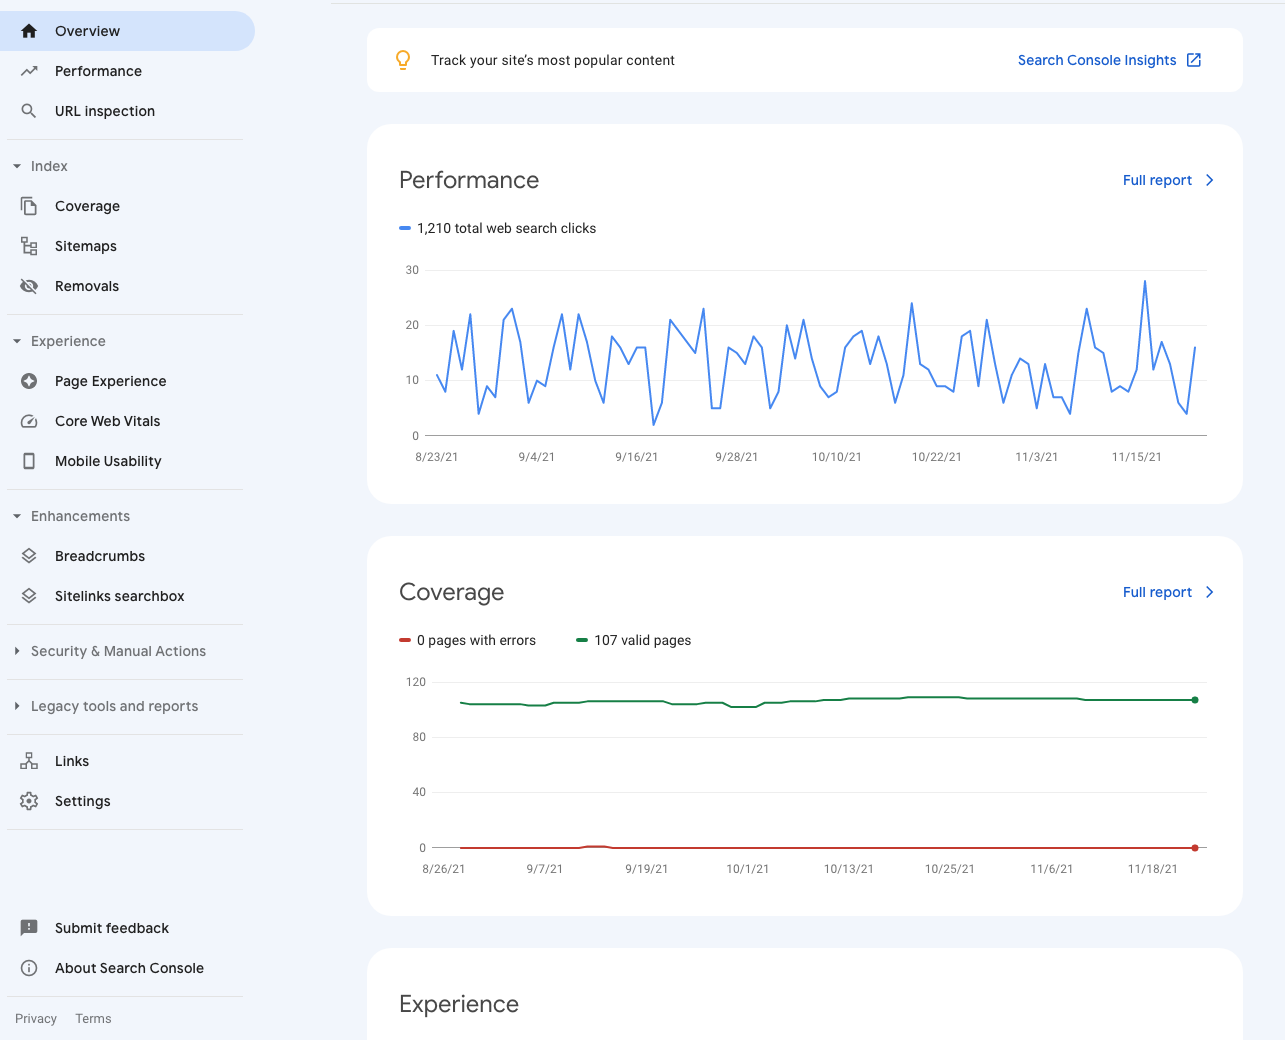Click the Overview home icon
The image size is (1285, 1040).
pyautogui.click(x=29, y=31)
